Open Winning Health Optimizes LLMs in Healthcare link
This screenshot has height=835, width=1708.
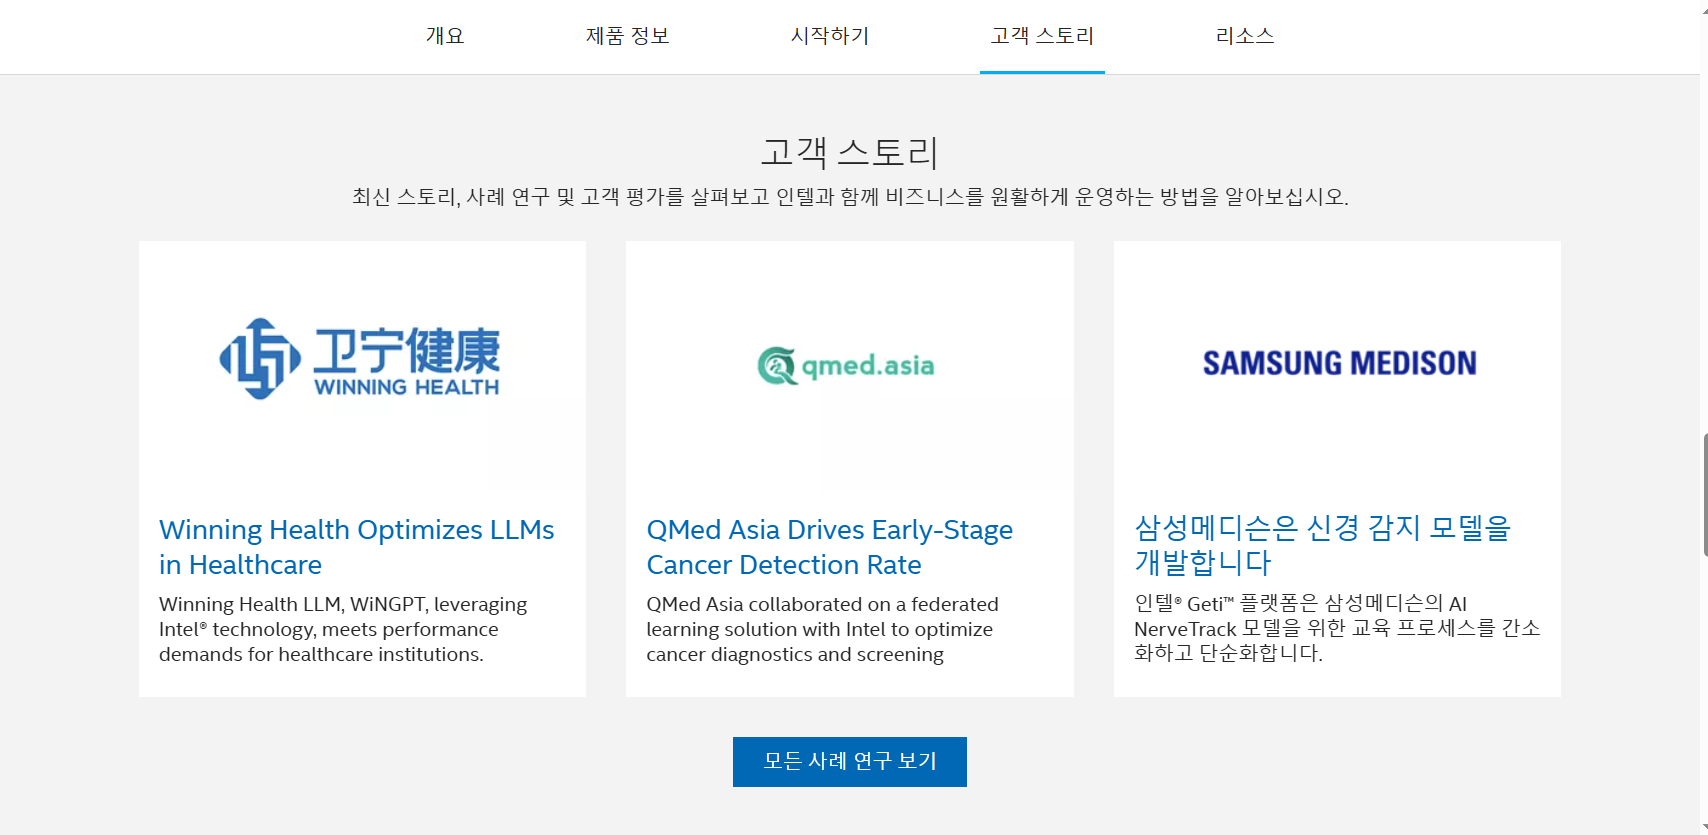(357, 547)
